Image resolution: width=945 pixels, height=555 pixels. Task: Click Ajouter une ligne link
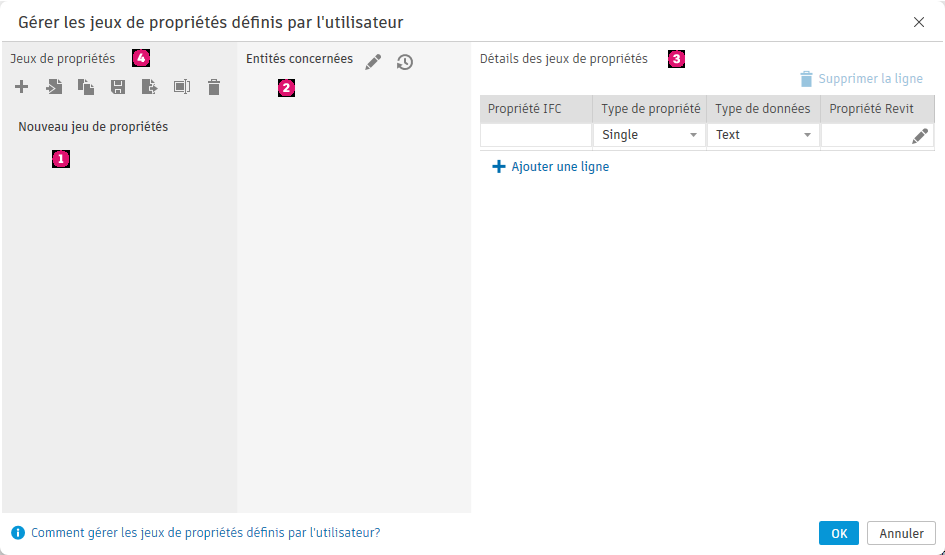point(550,167)
